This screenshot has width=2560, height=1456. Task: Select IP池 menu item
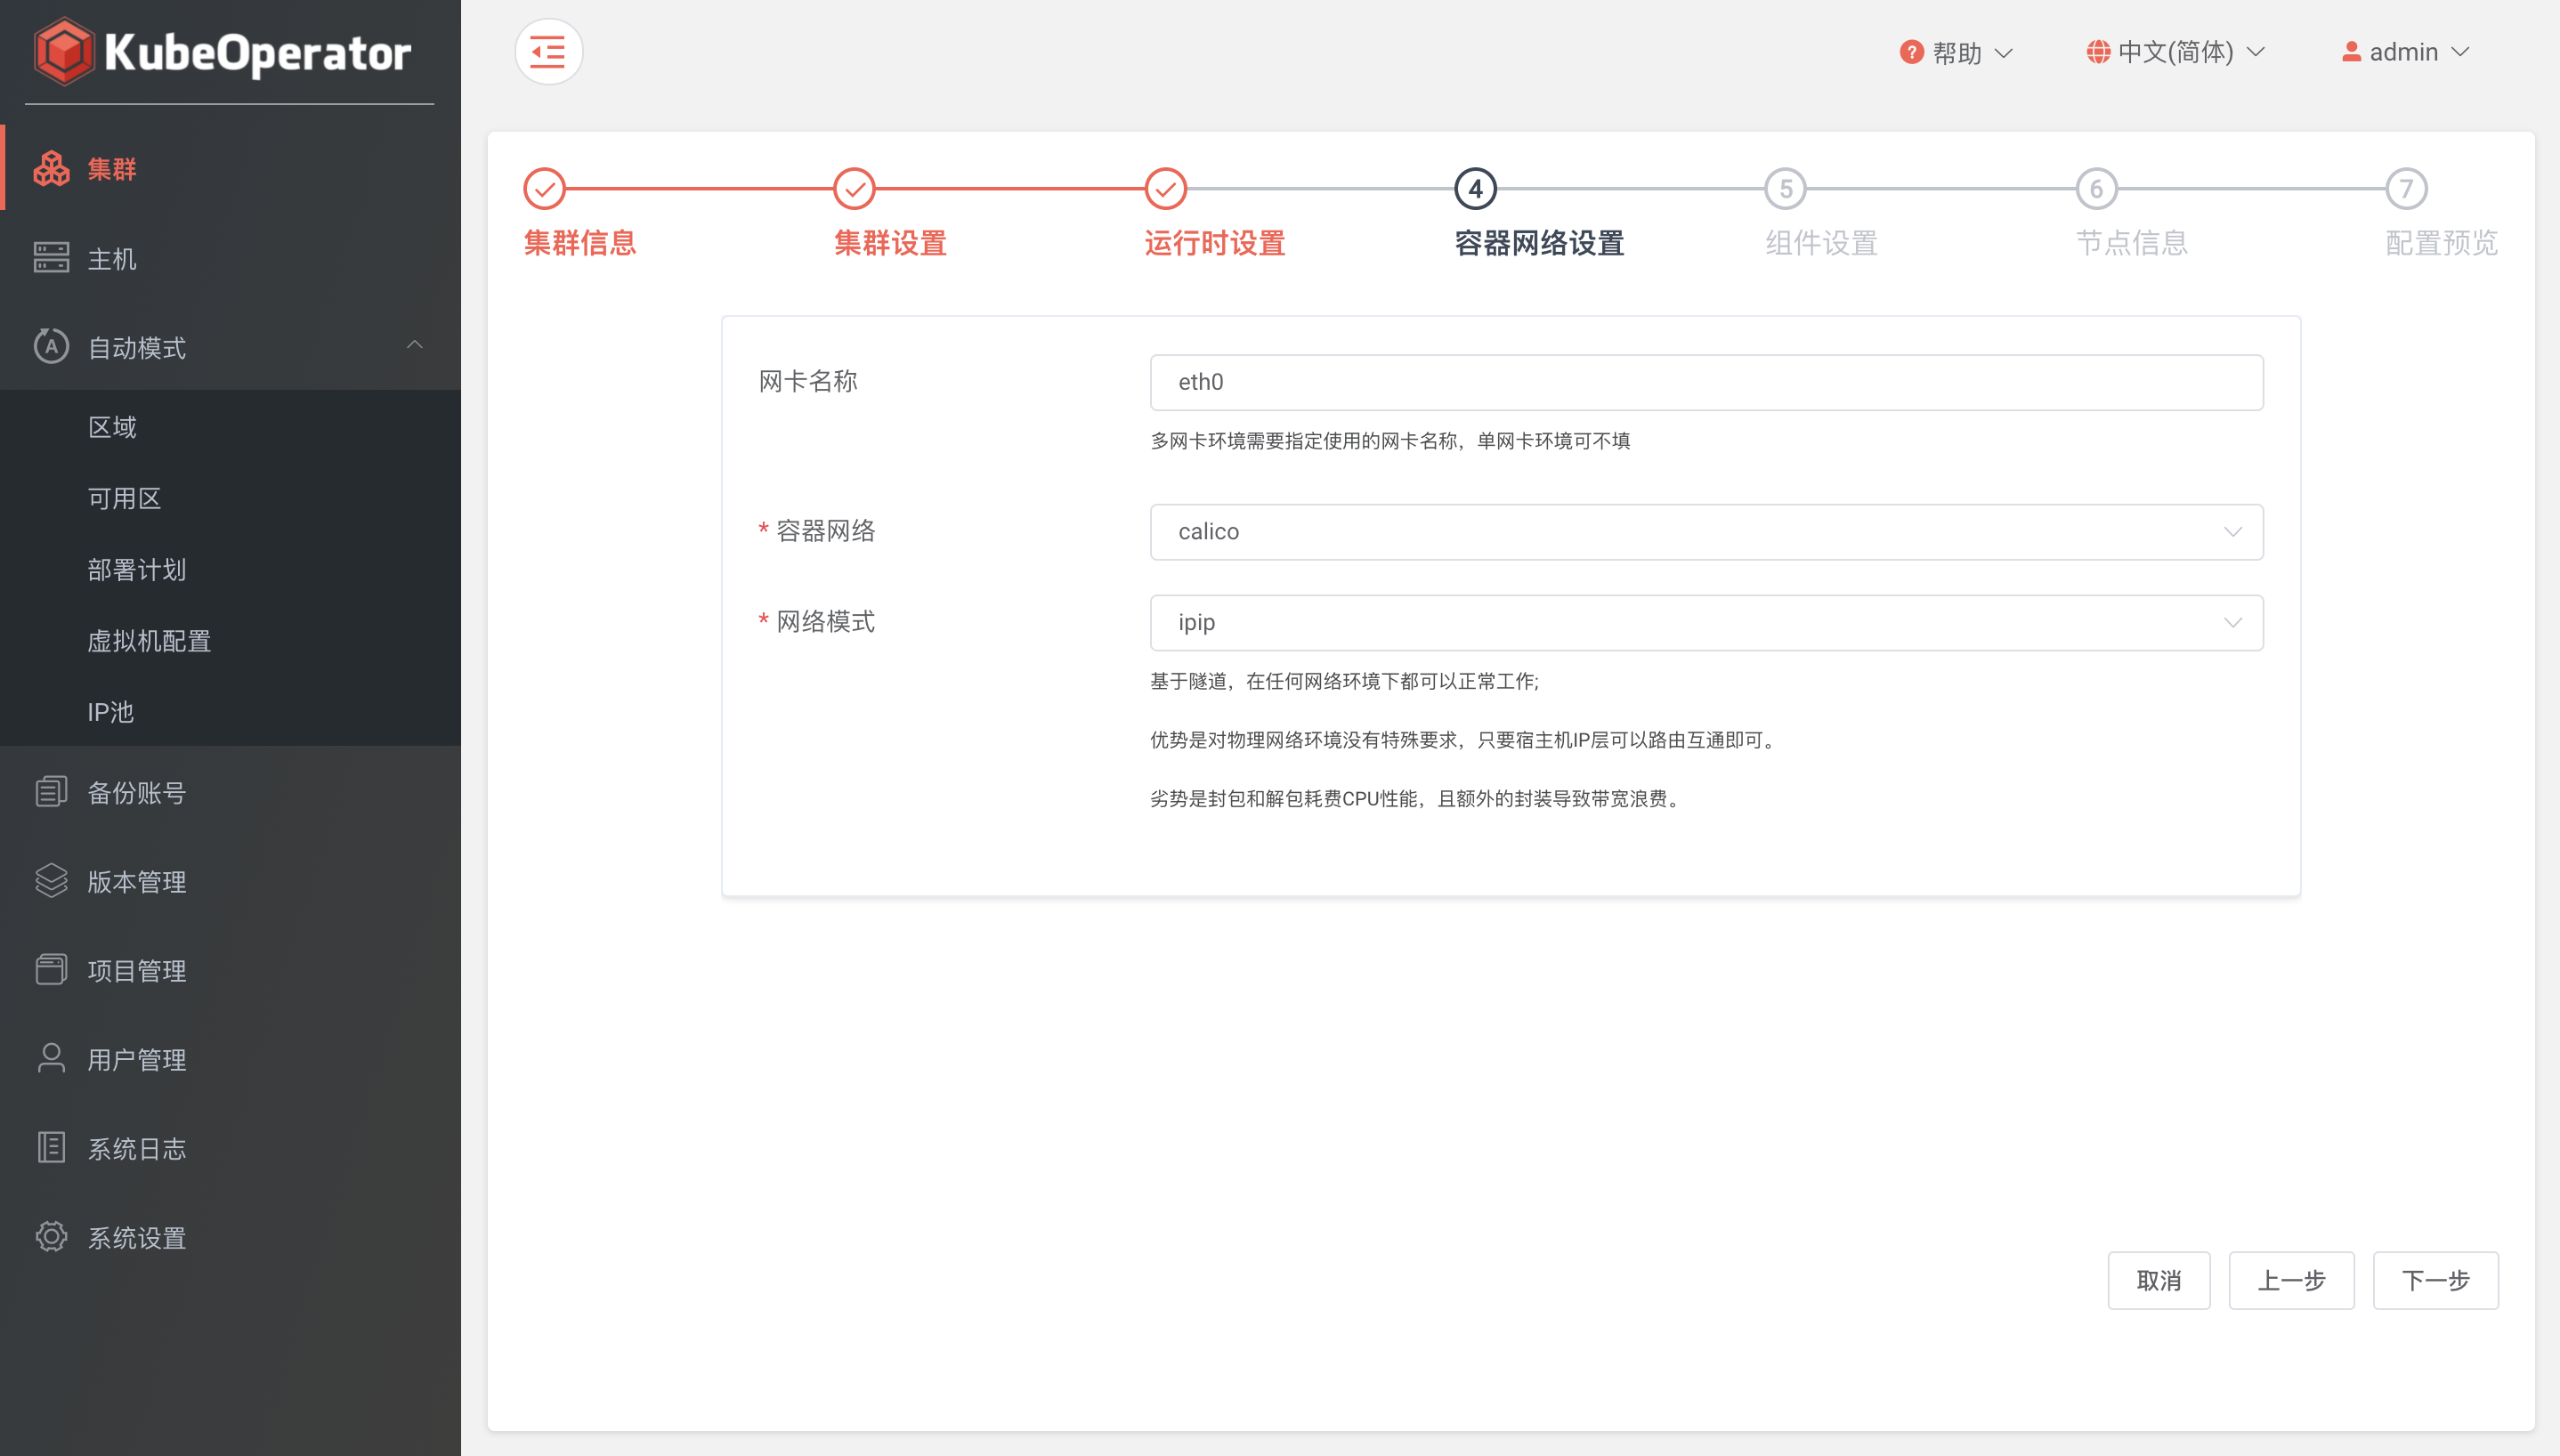point(110,712)
